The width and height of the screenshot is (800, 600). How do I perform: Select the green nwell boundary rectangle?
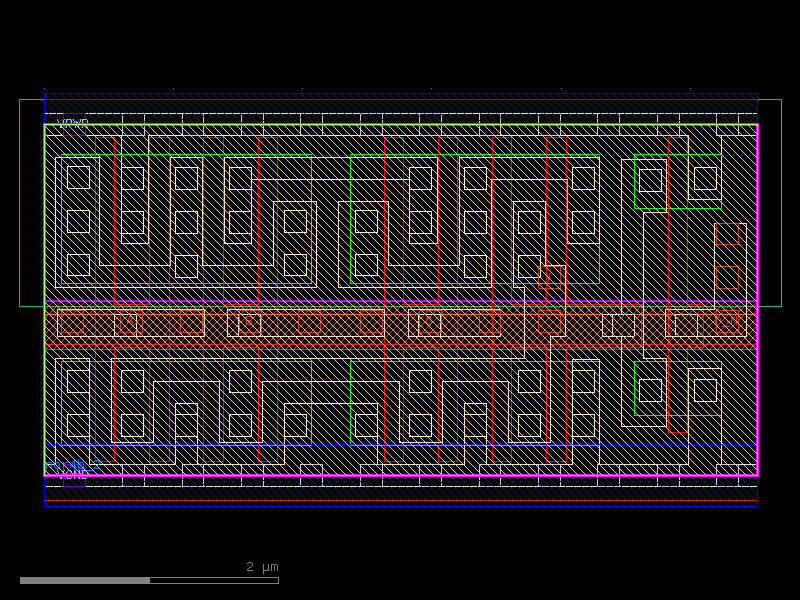click(782, 200)
